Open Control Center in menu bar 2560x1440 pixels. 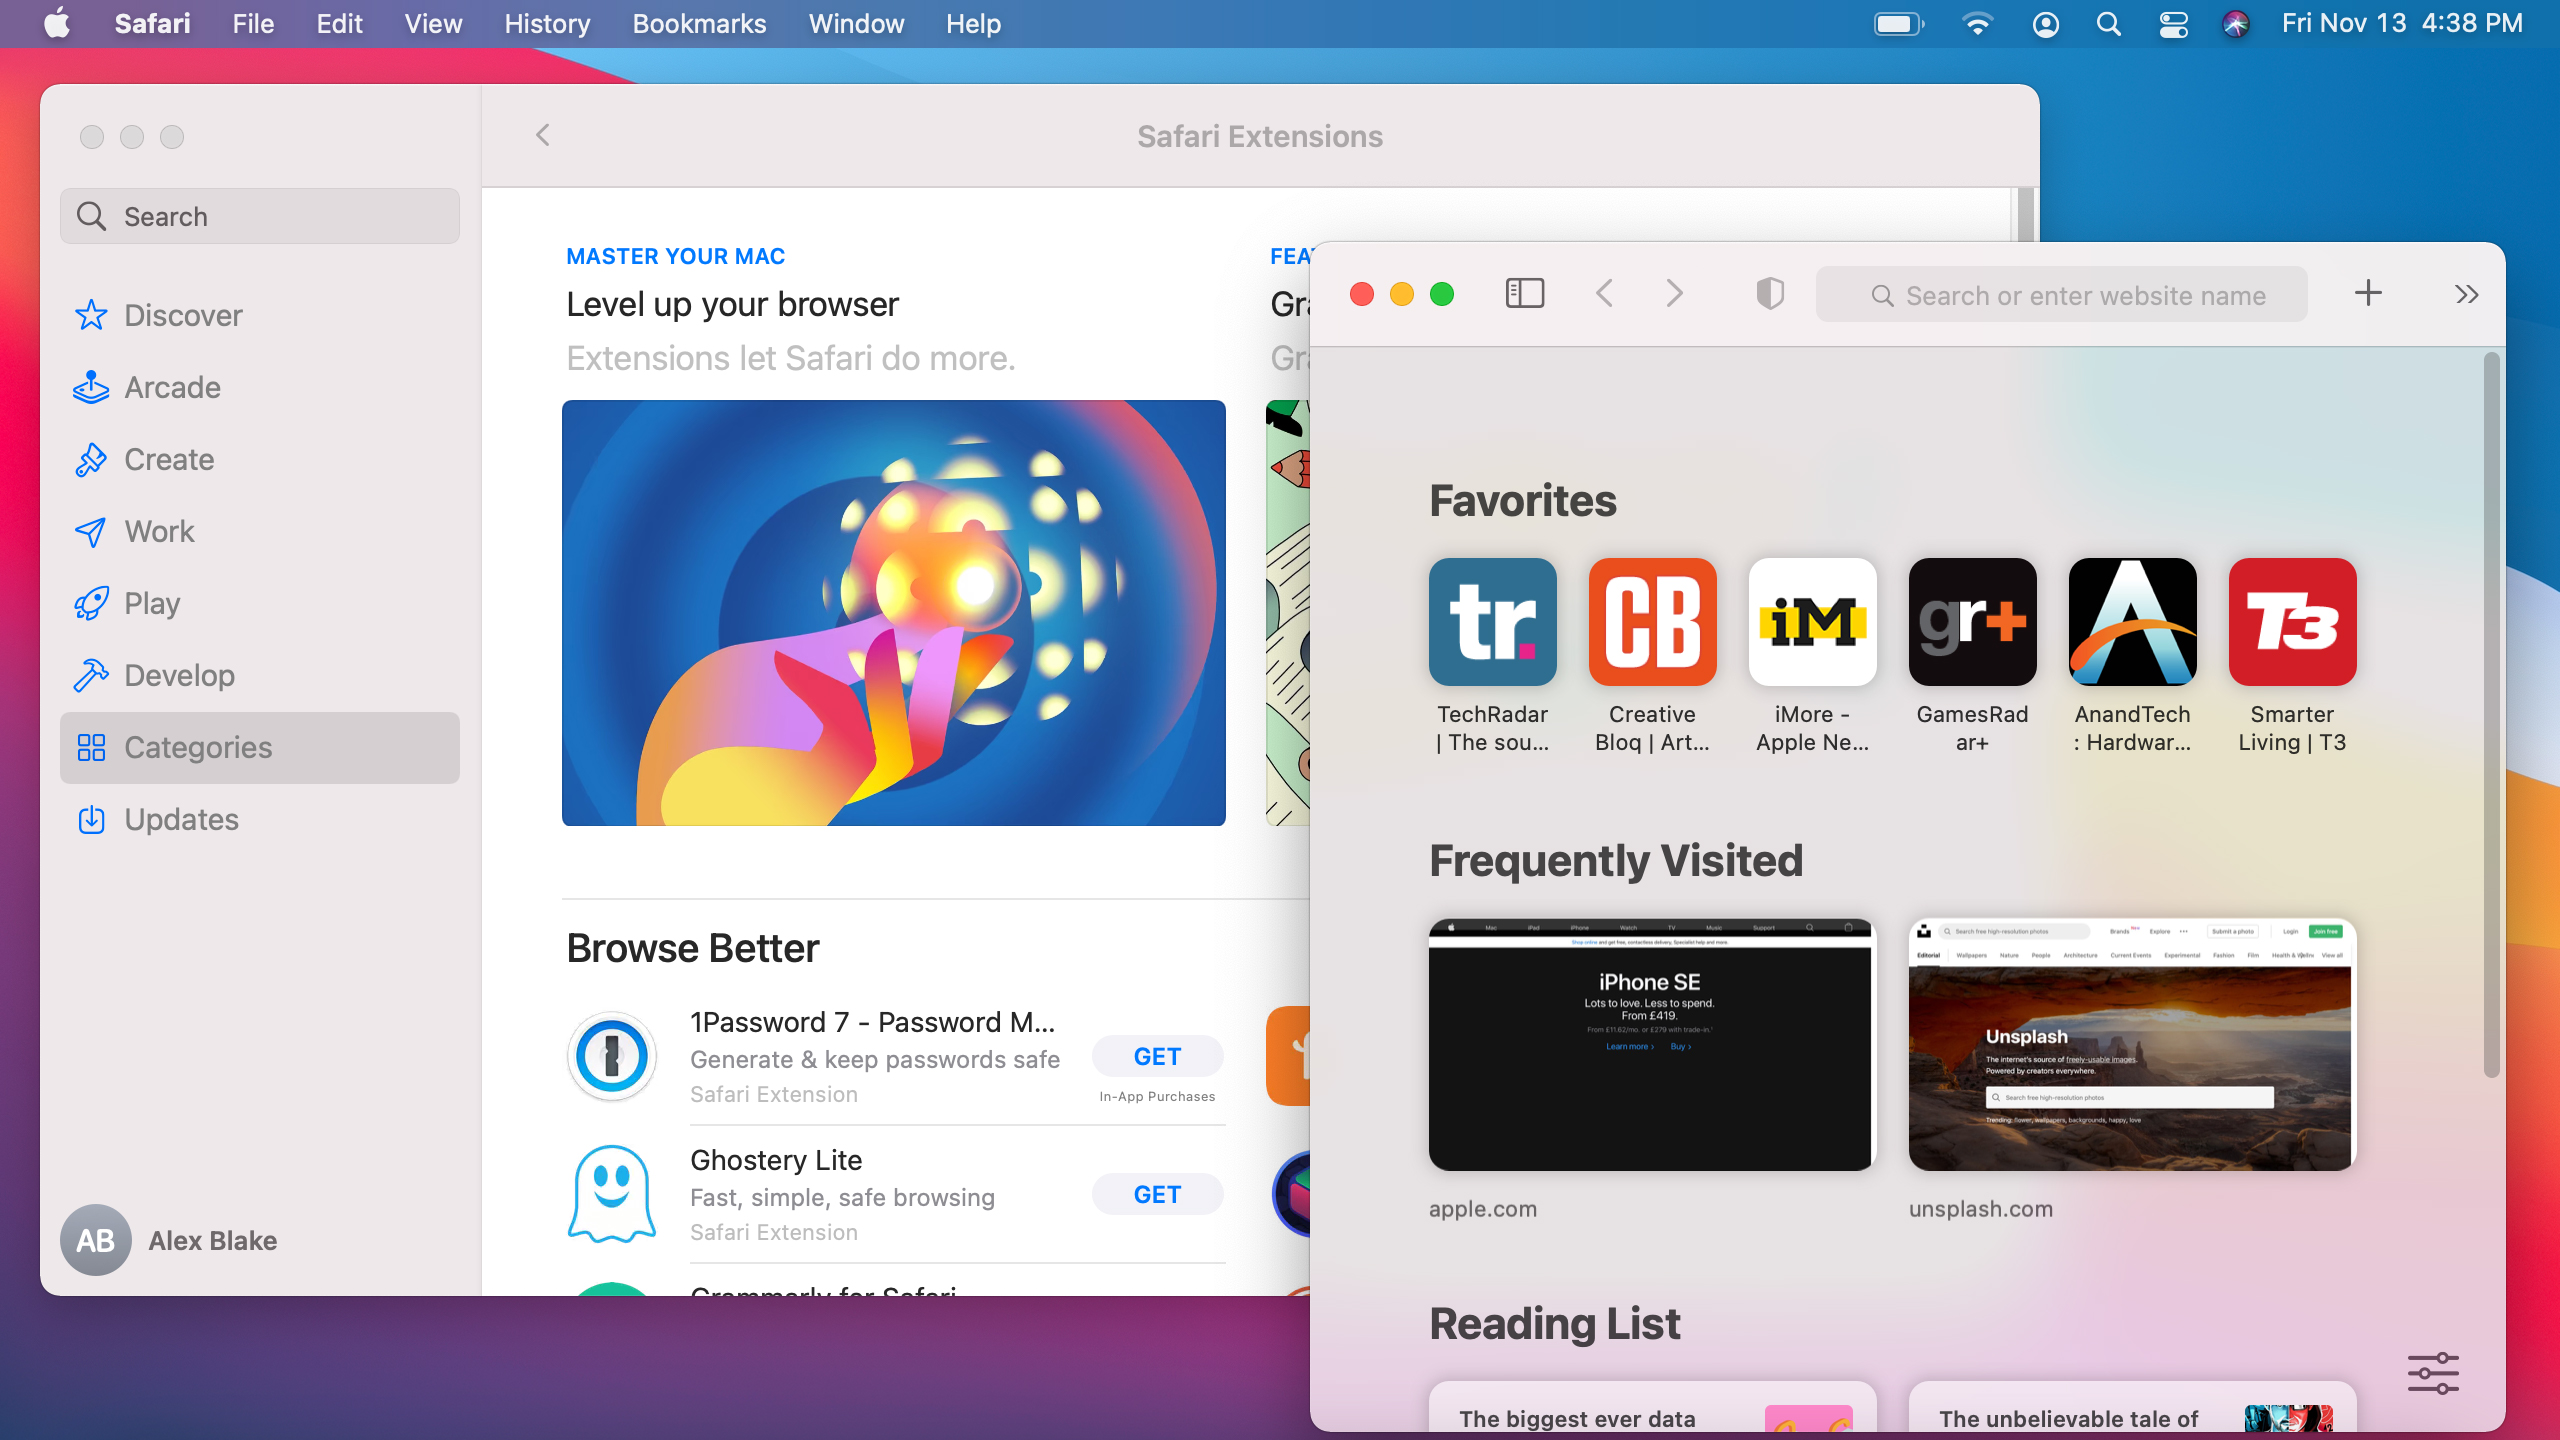point(2173,23)
